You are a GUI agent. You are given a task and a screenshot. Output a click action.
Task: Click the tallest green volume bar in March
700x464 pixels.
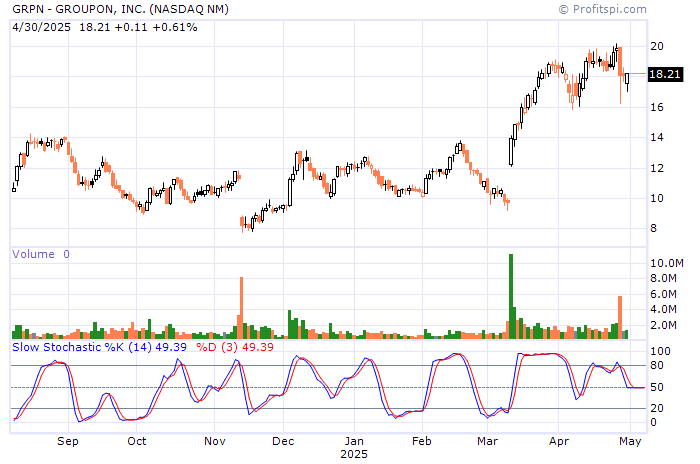[x=511, y=297]
